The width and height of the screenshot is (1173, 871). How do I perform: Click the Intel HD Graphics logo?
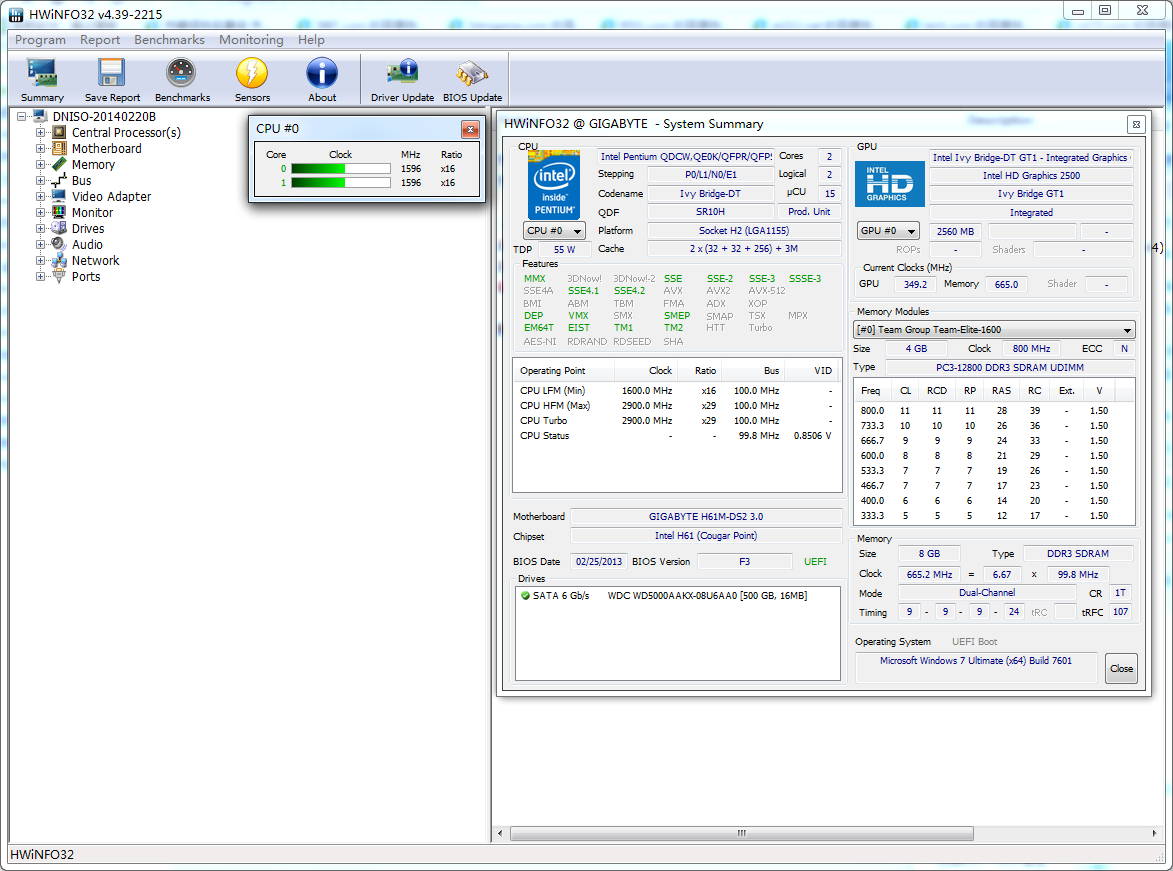pyautogui.click(x=889, y=184)
